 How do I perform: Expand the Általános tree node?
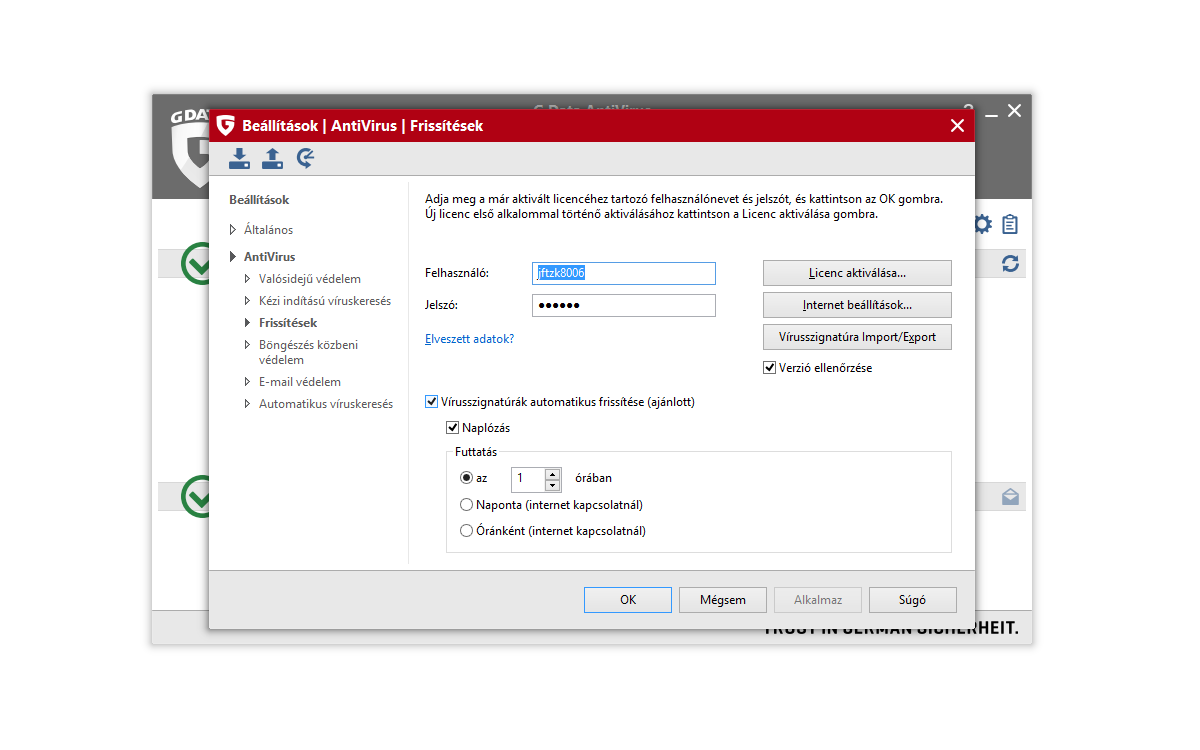click(x=233, y=230)
